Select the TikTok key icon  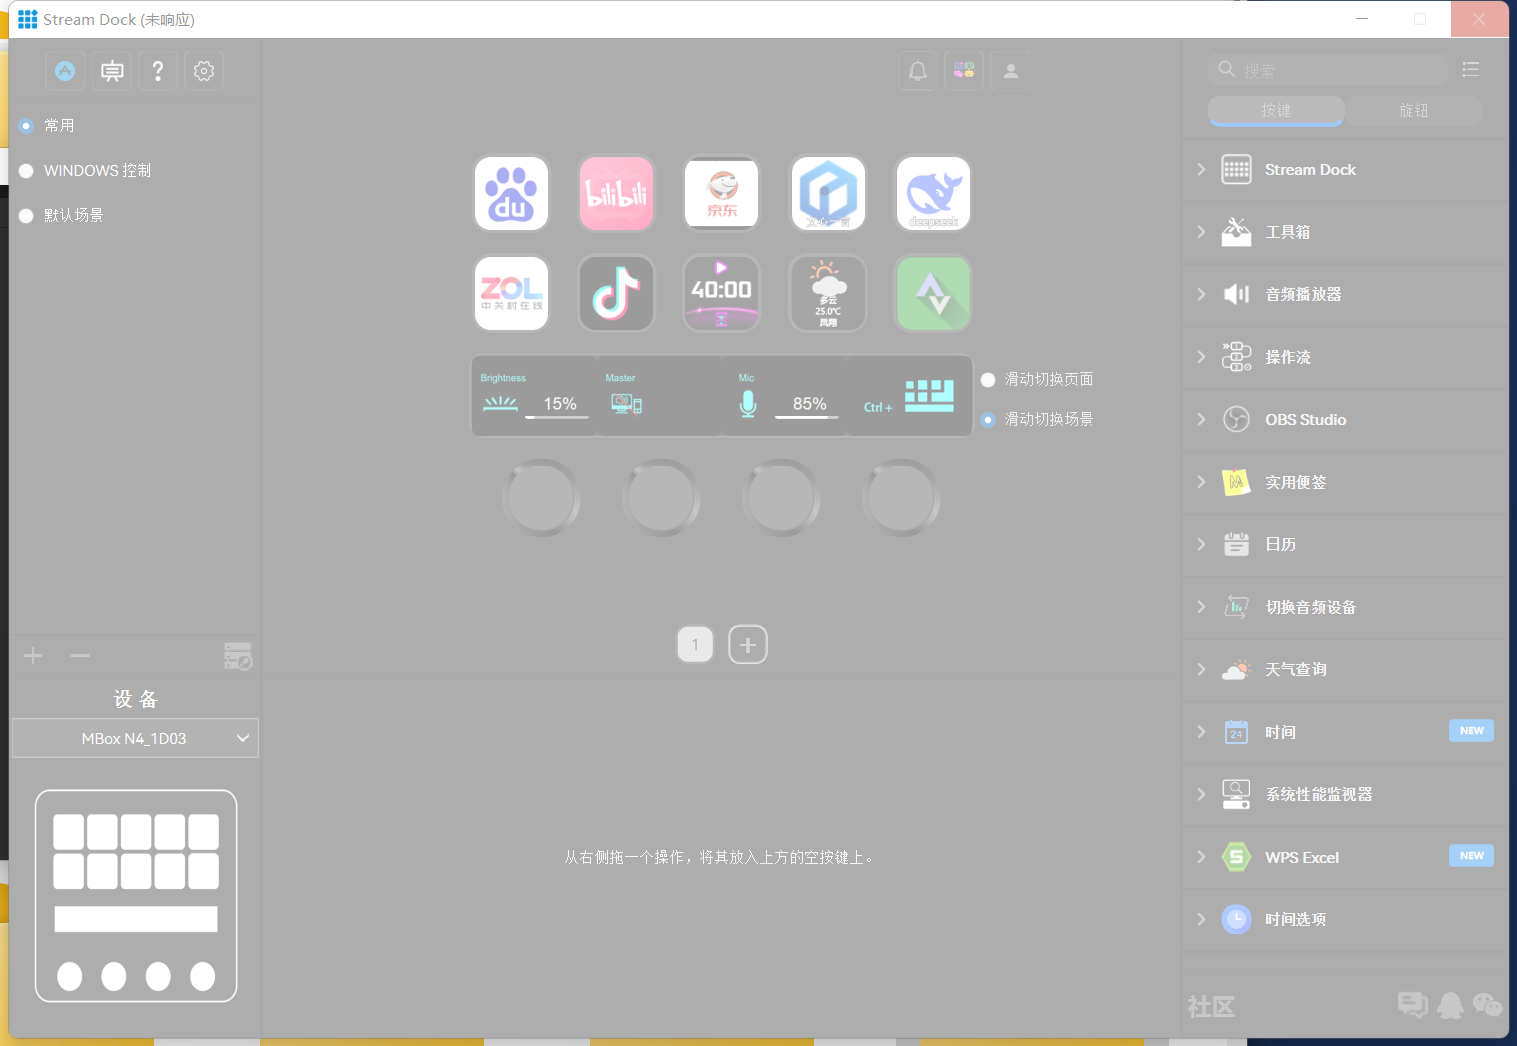[617, 293]
